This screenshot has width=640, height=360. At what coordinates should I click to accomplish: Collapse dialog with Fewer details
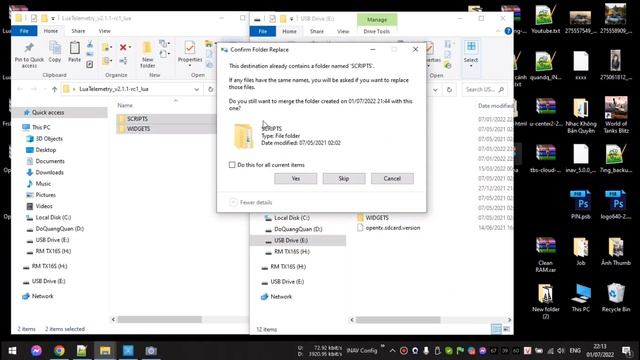[x=251, y=202]
